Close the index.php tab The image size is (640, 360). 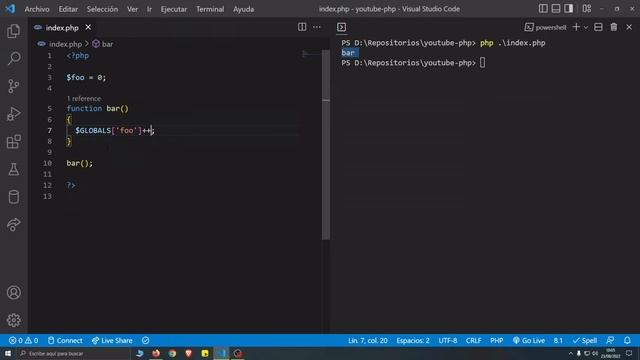88,27
